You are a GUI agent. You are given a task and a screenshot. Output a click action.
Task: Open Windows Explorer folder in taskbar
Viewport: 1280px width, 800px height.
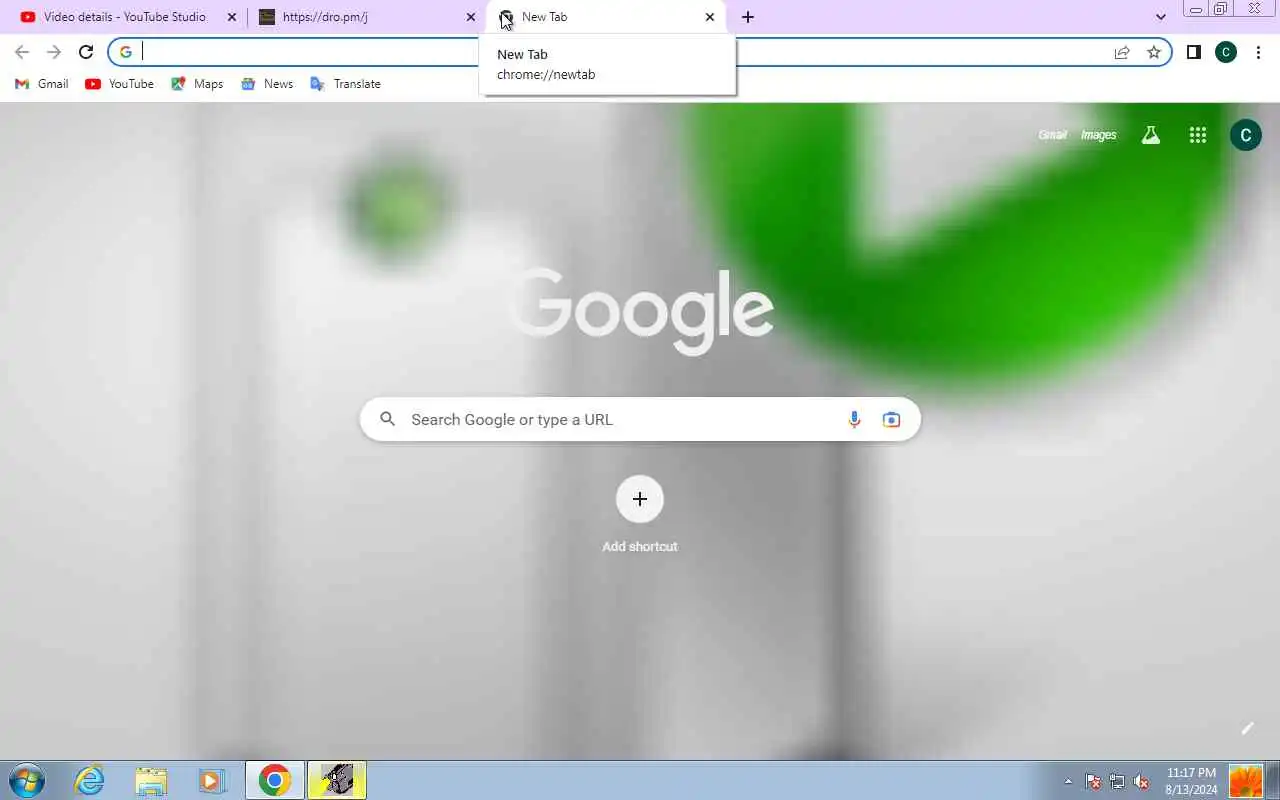pyautogui.click(x=151, y=780)
